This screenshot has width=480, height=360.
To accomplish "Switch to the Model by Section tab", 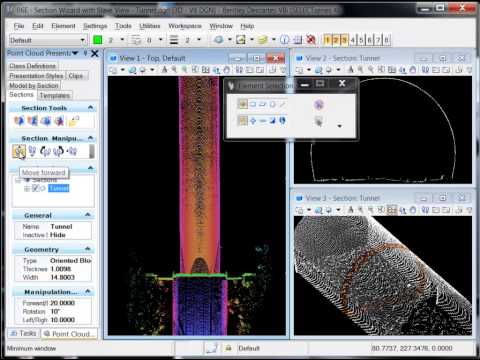I will (x=34, y=85).
